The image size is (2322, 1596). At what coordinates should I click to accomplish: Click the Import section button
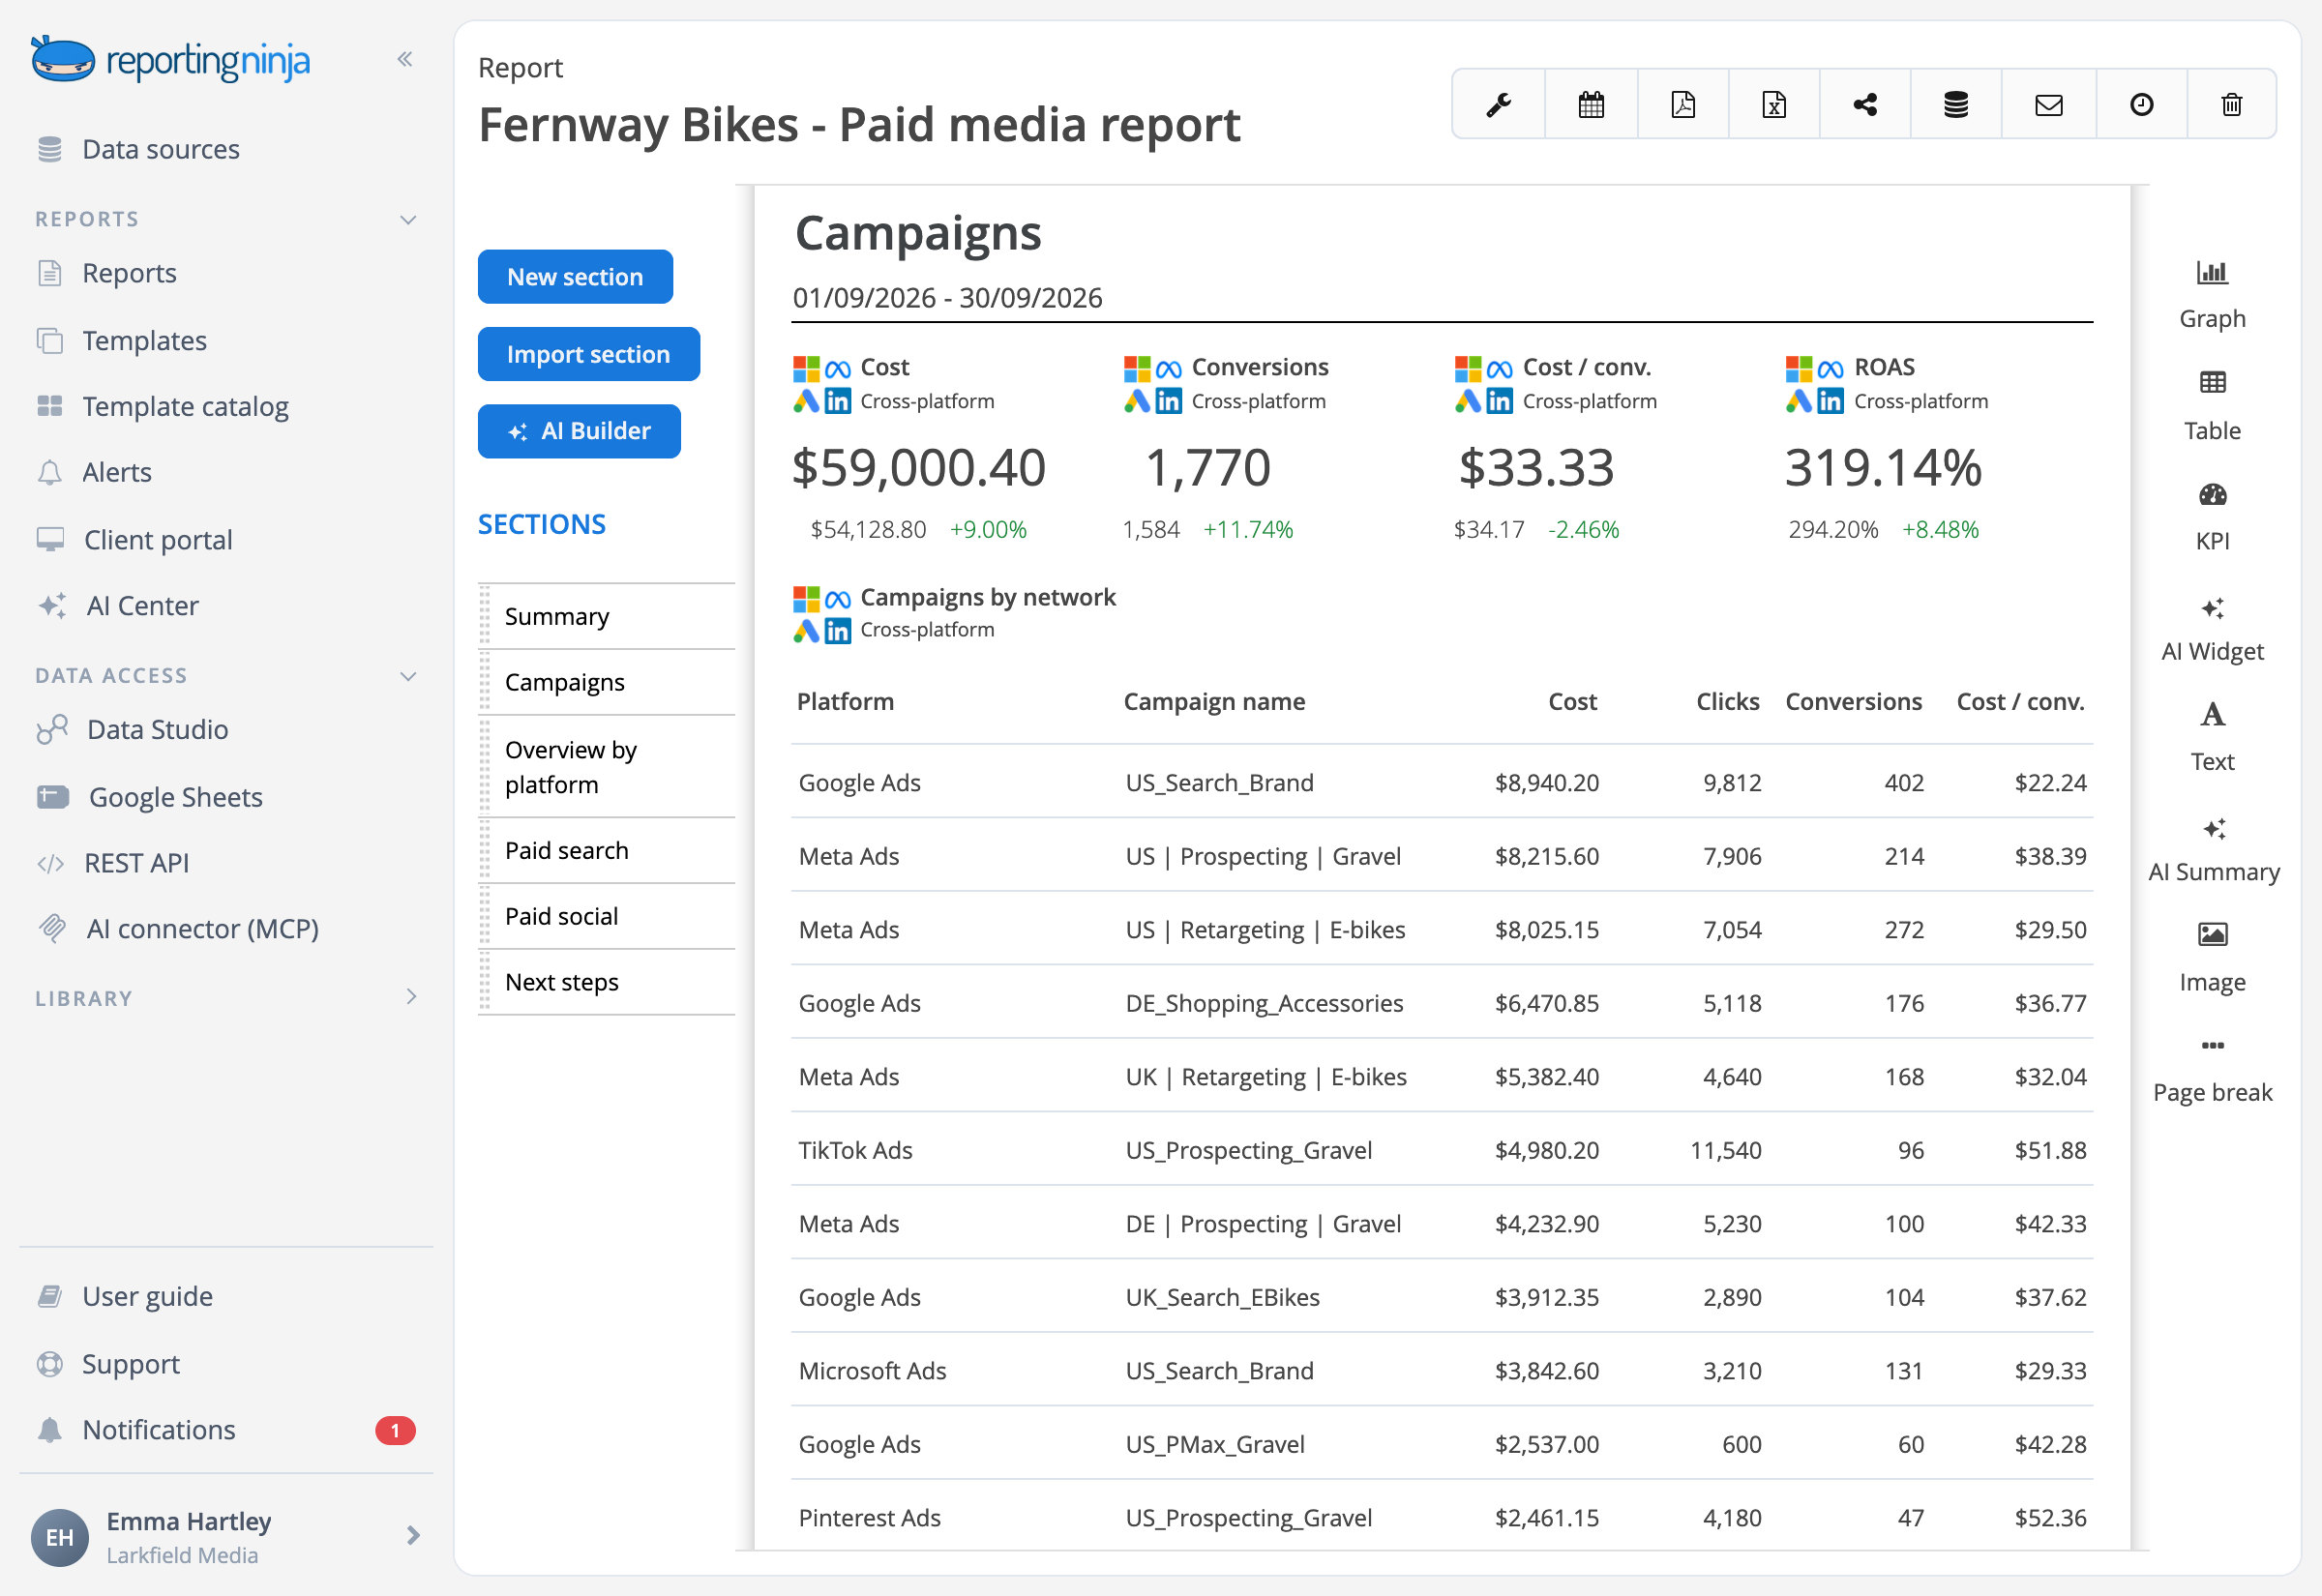[x=588, y=354]
